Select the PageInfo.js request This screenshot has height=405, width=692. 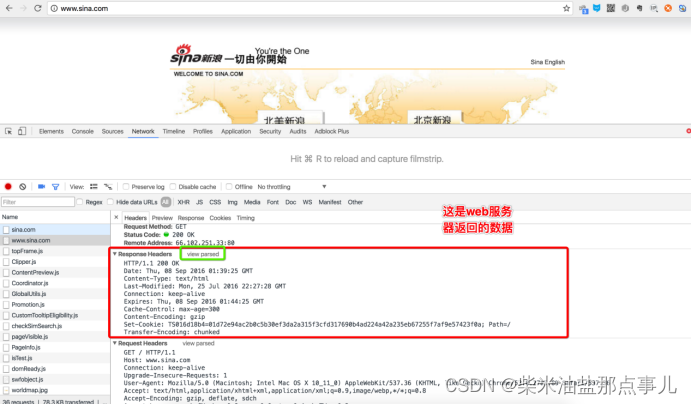[55, 348]
